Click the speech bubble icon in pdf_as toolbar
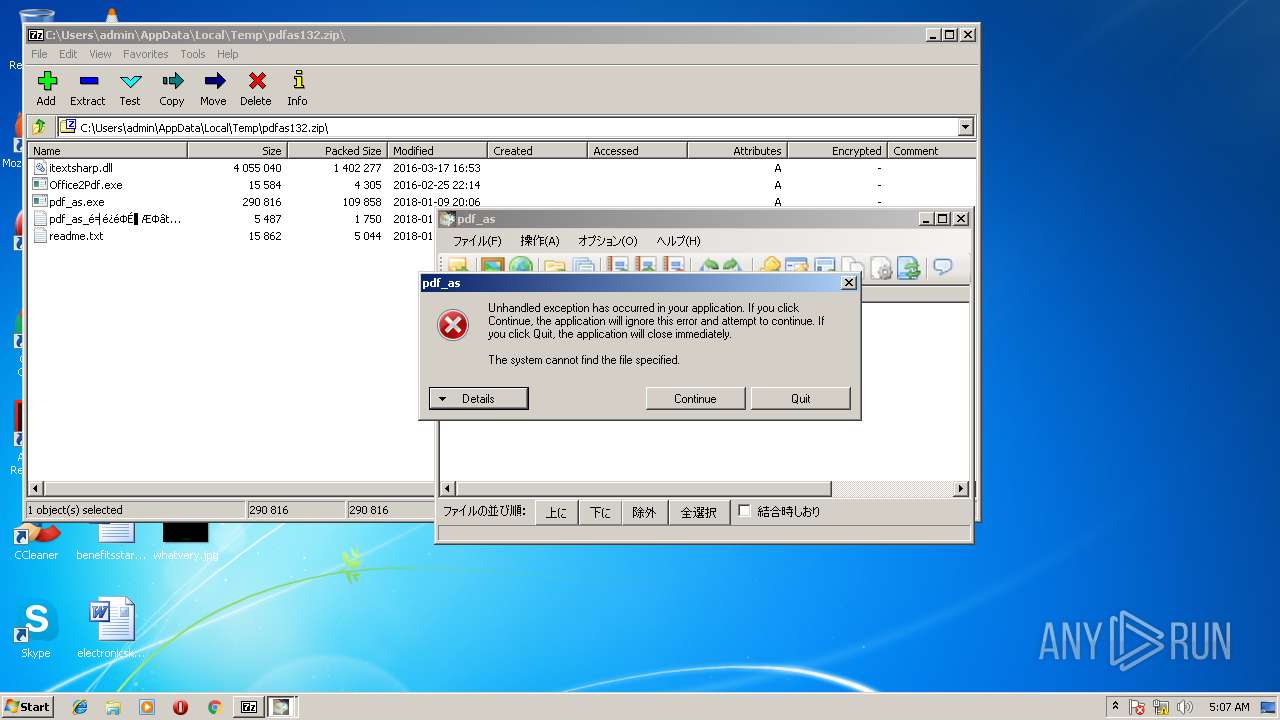The width and height of the screenshot is (1280, 720). (x=942, y=267)
